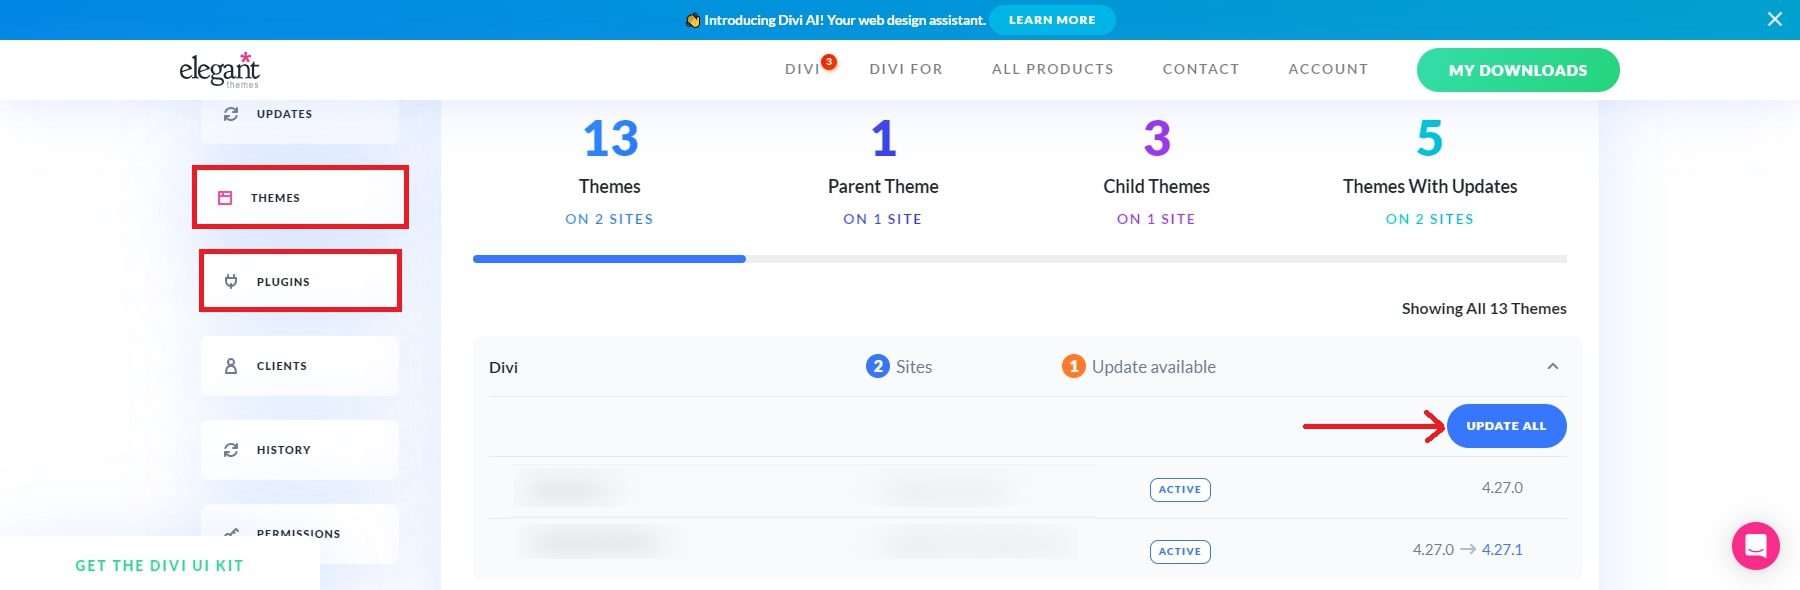Screen dimensions: 1800x590
Task: Click the Elegant Themes logo
Action: point(219,69)
